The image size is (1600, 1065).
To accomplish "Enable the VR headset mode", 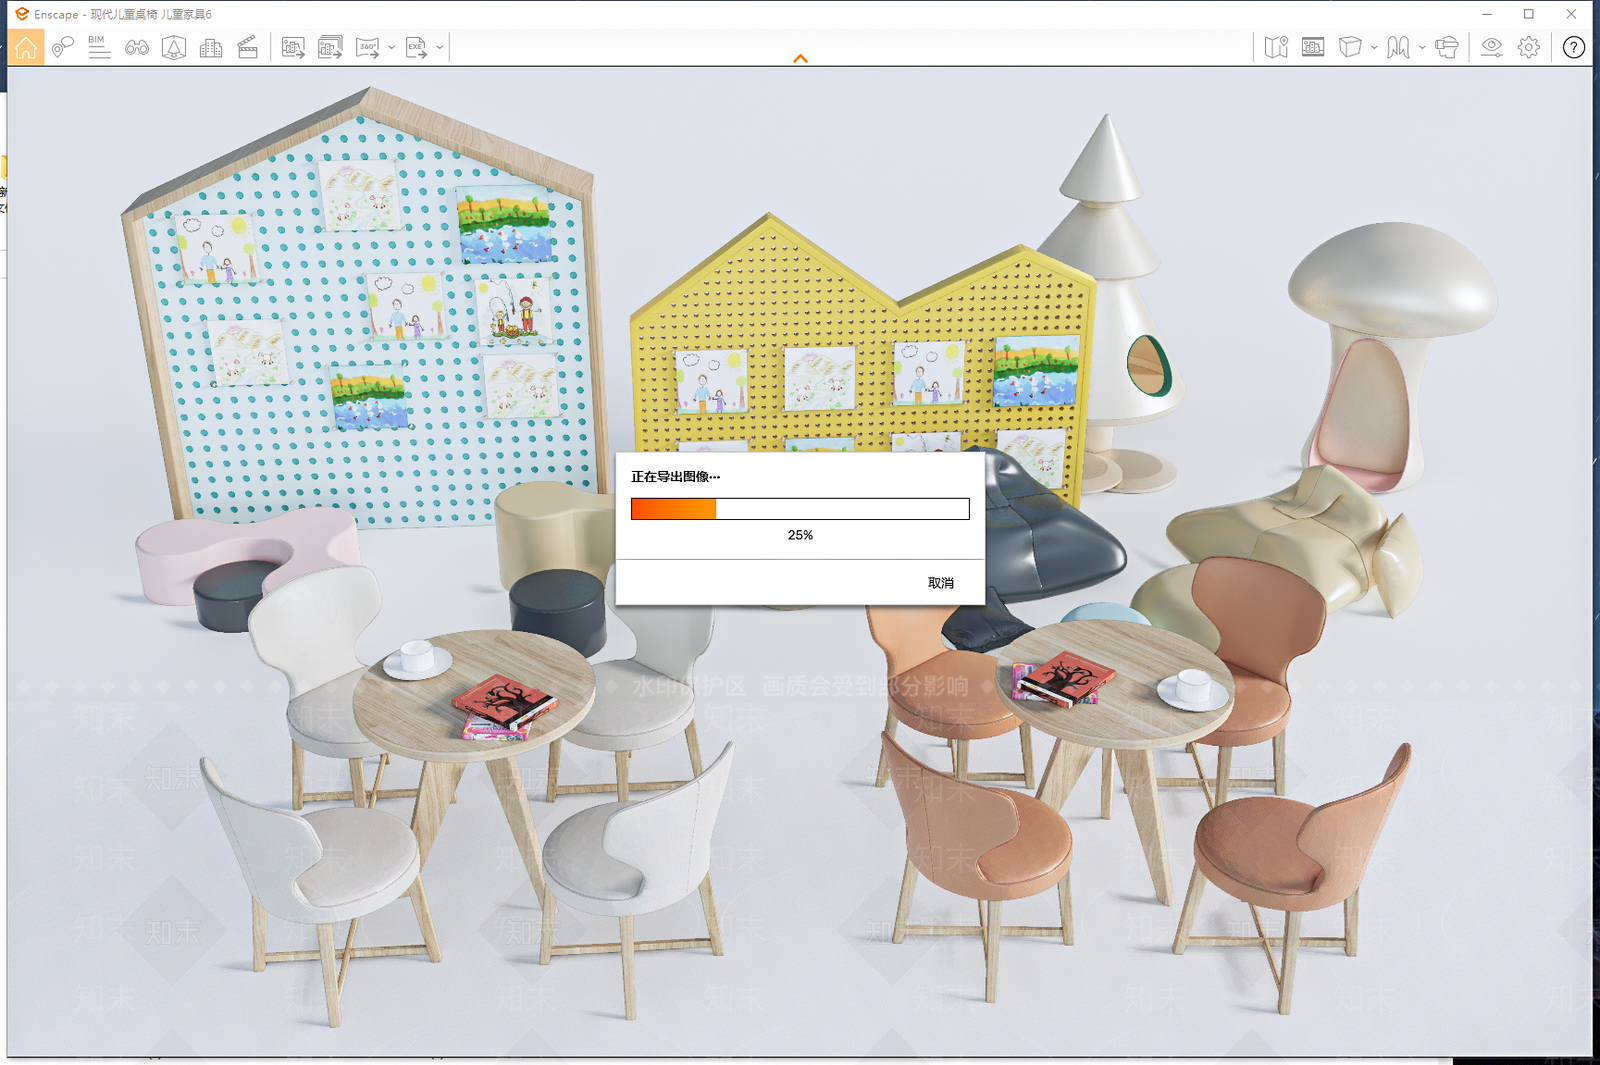I will pyautogui.click(x=1447, y=47).
